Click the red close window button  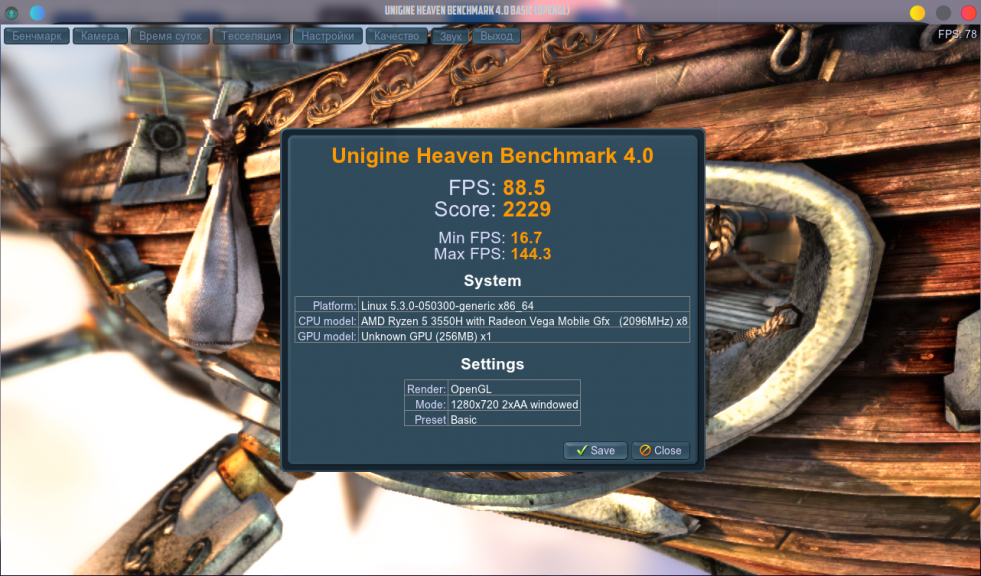tap(968, 13)
